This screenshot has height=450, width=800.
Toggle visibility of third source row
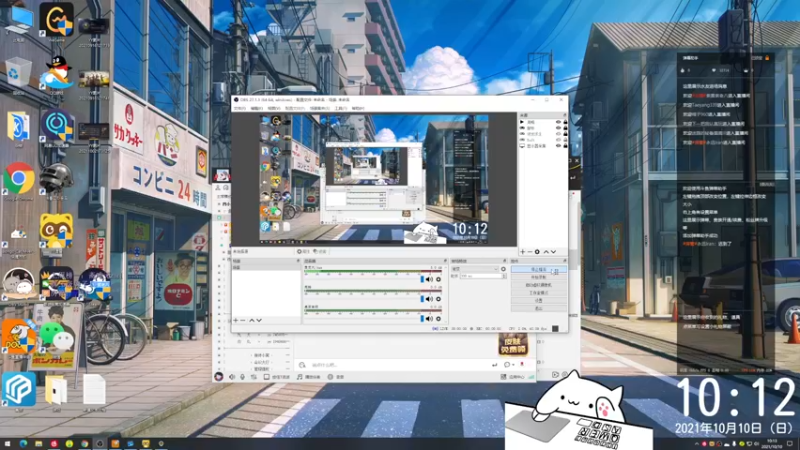558,134
